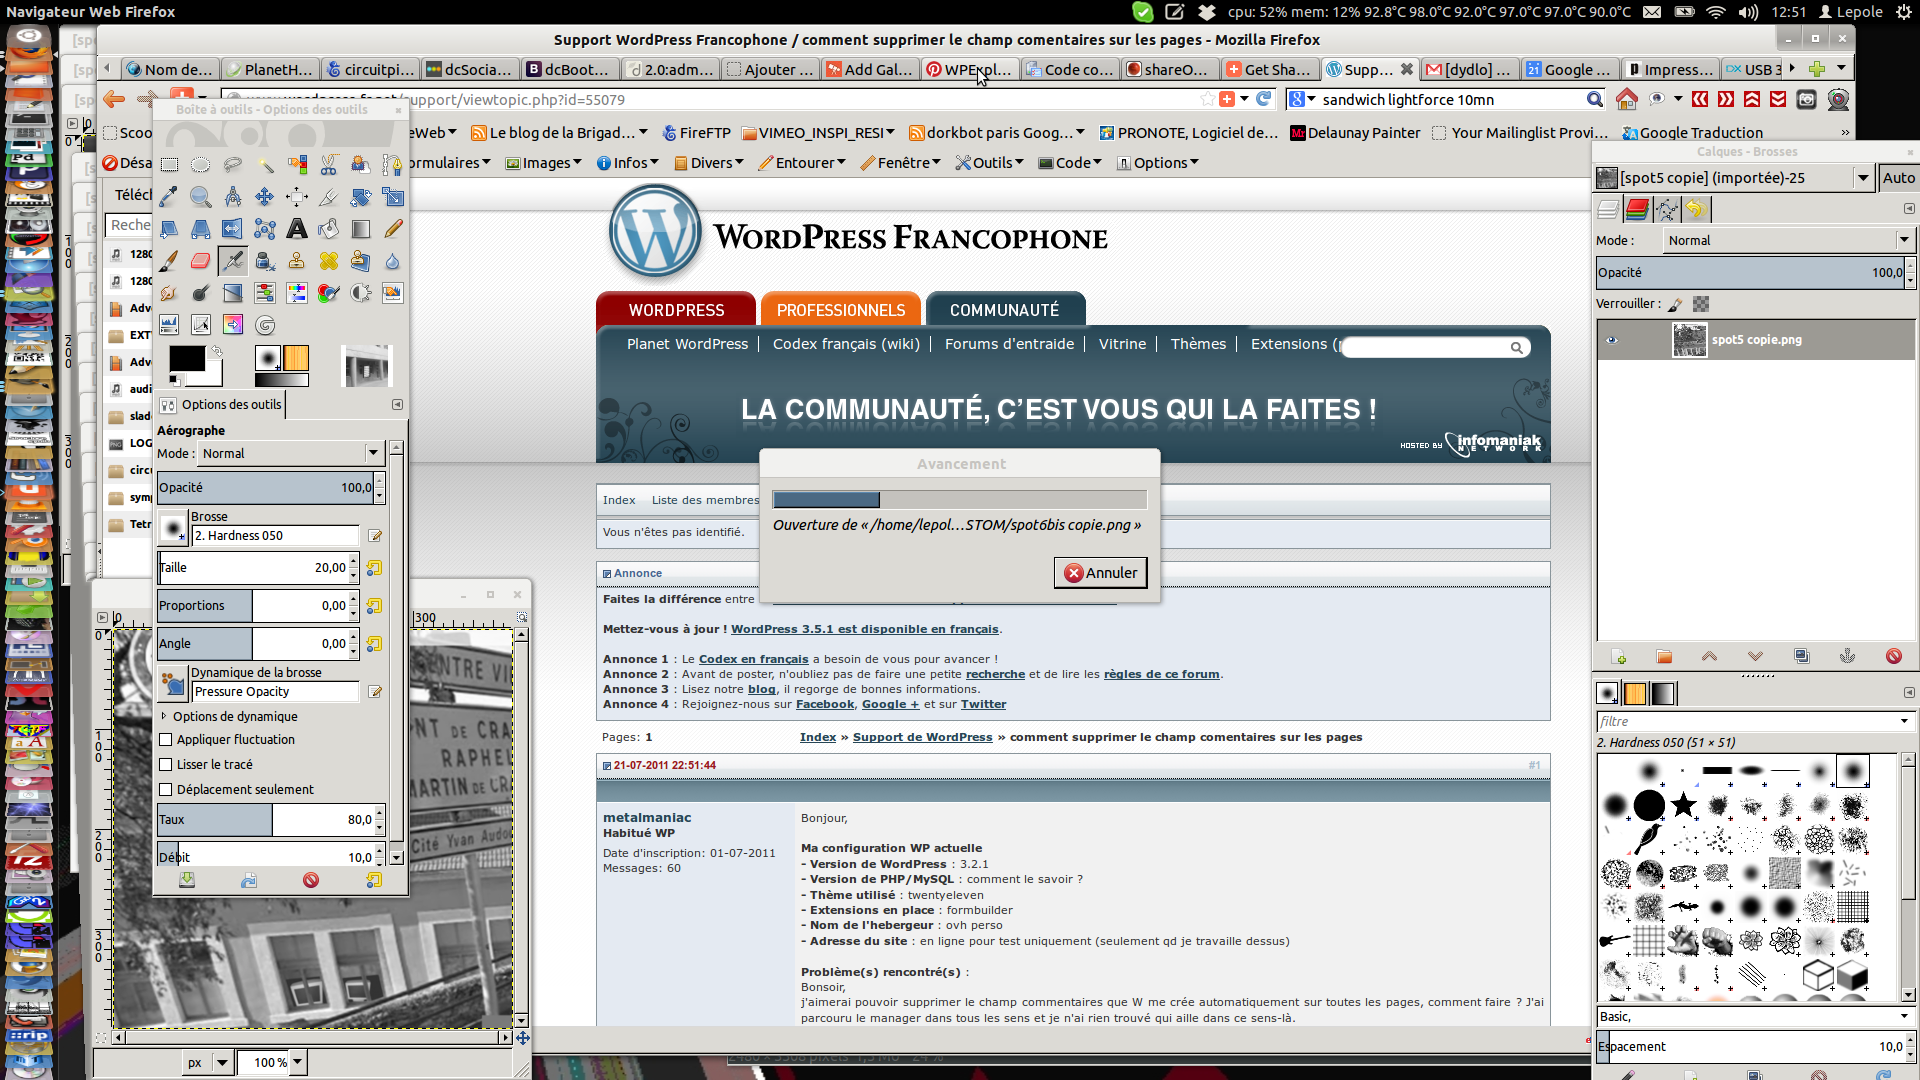Check Déplacement seulement option
Viewport: 1920px width, 1080px height.
[166, 790]
